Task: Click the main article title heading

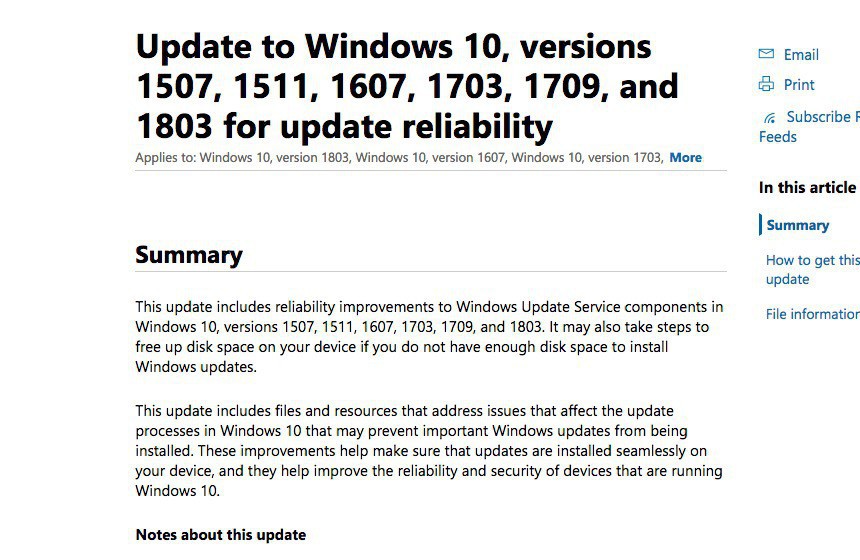Action: pos(407,86)
